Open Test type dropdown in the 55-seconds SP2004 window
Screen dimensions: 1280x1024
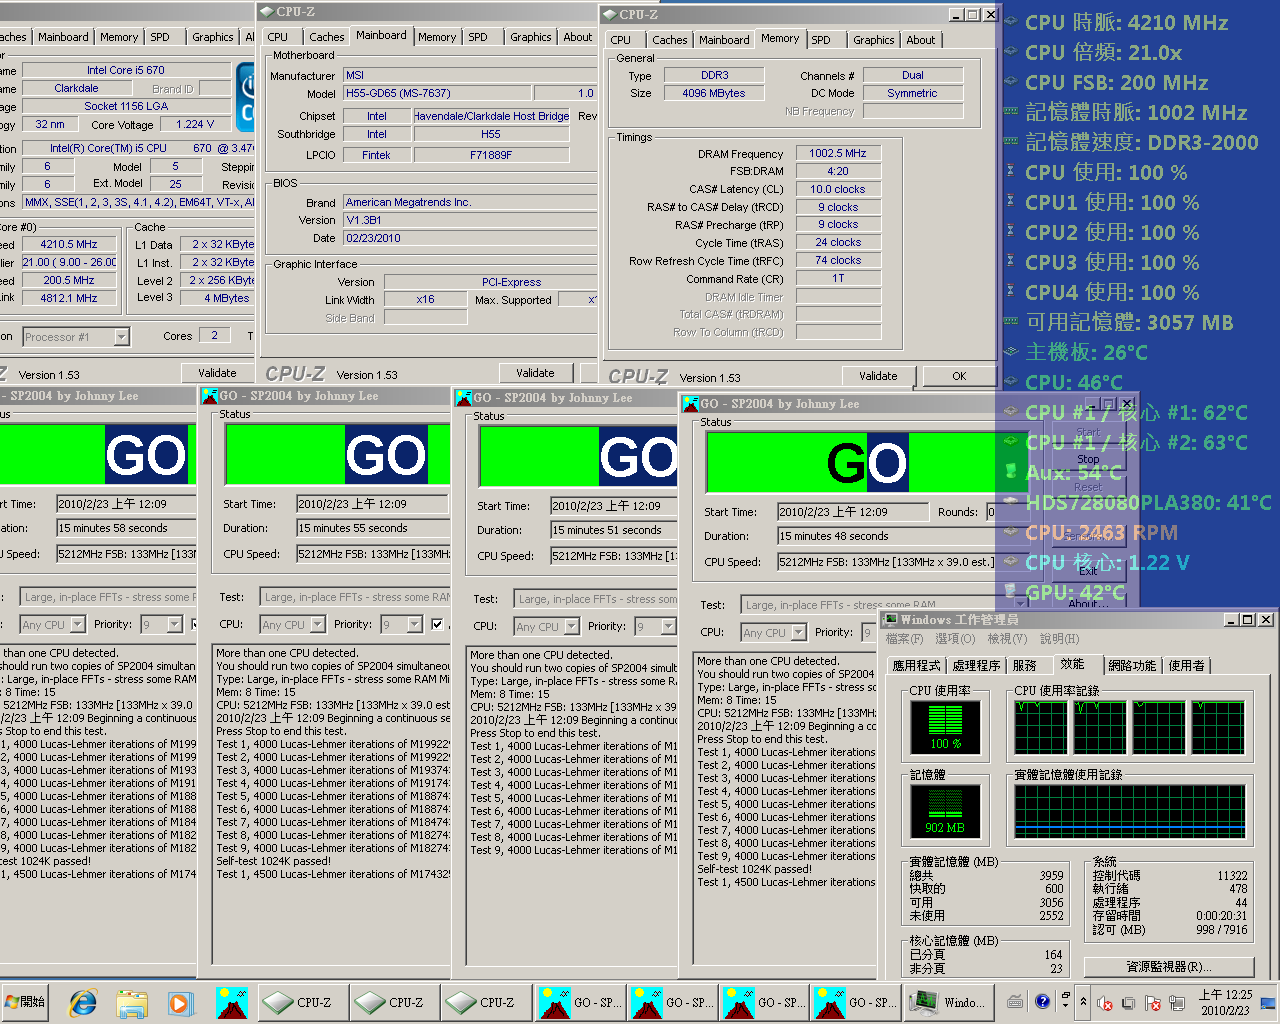(x=355, y=597)
